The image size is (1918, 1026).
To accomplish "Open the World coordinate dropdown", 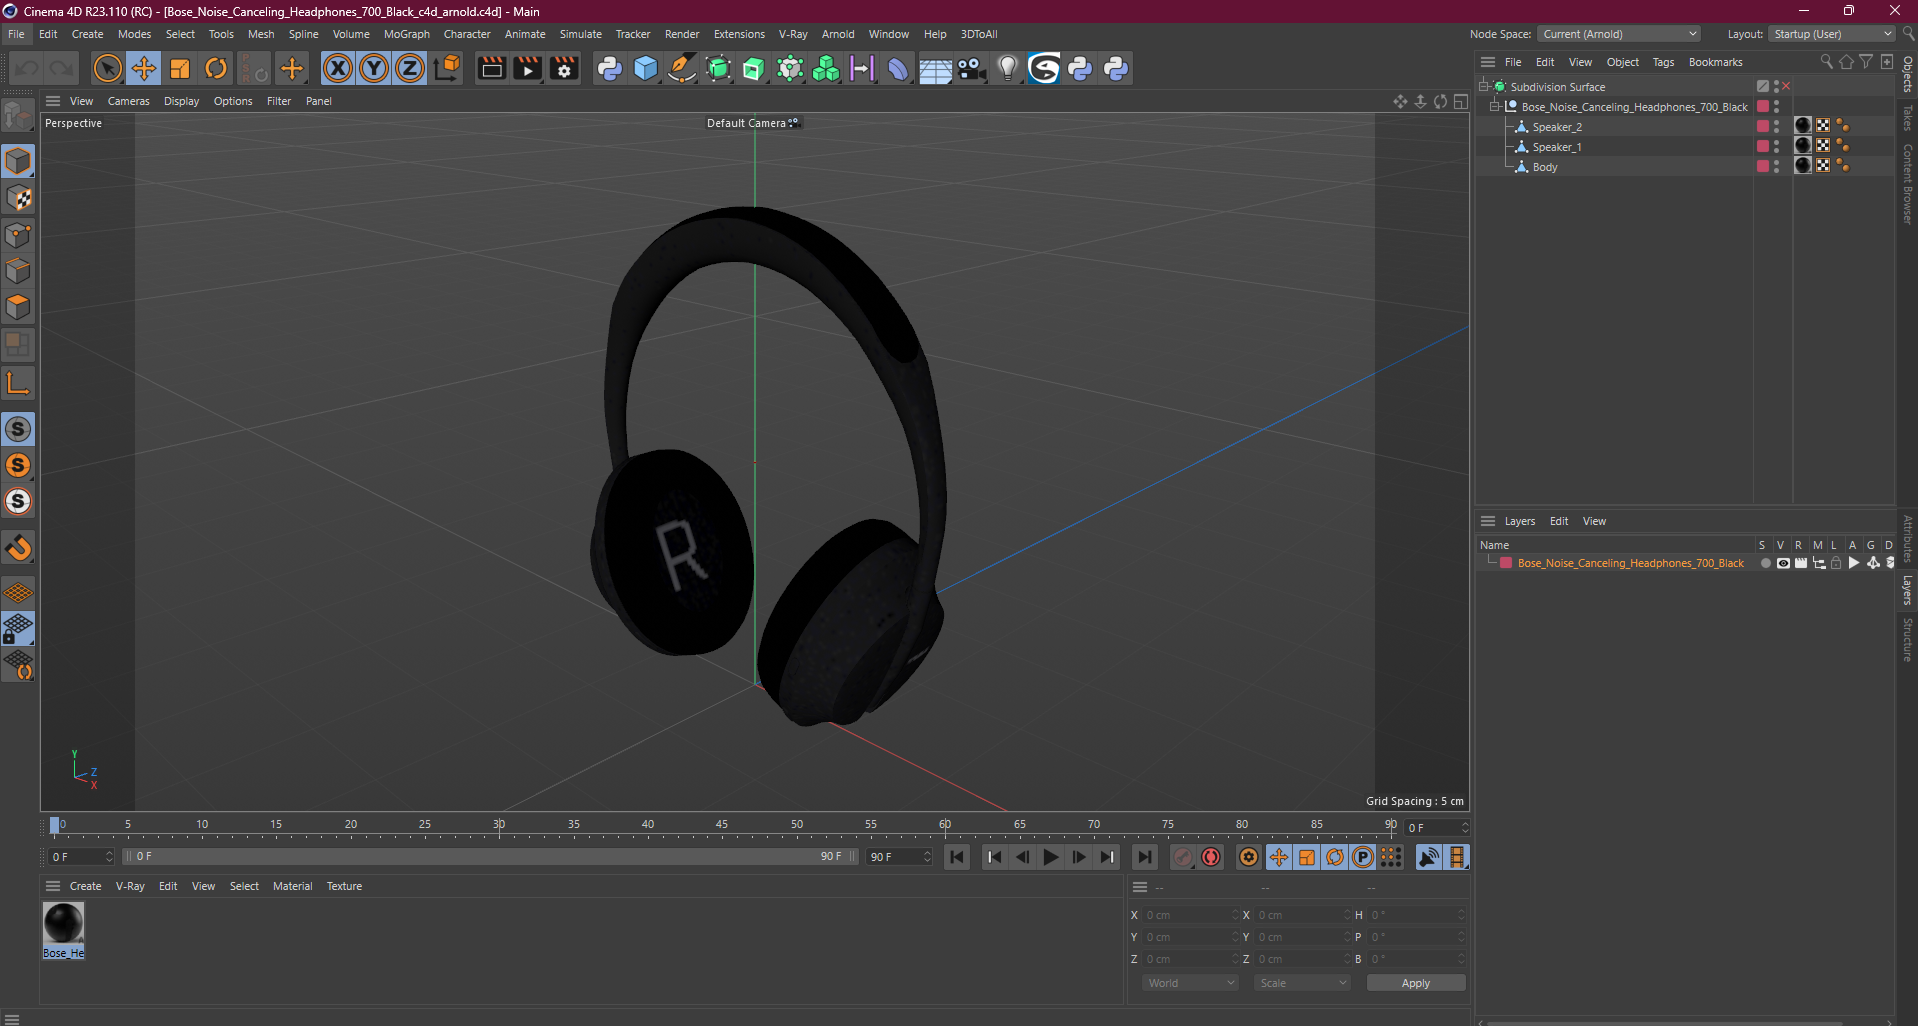I will [x=1190, y=983].
